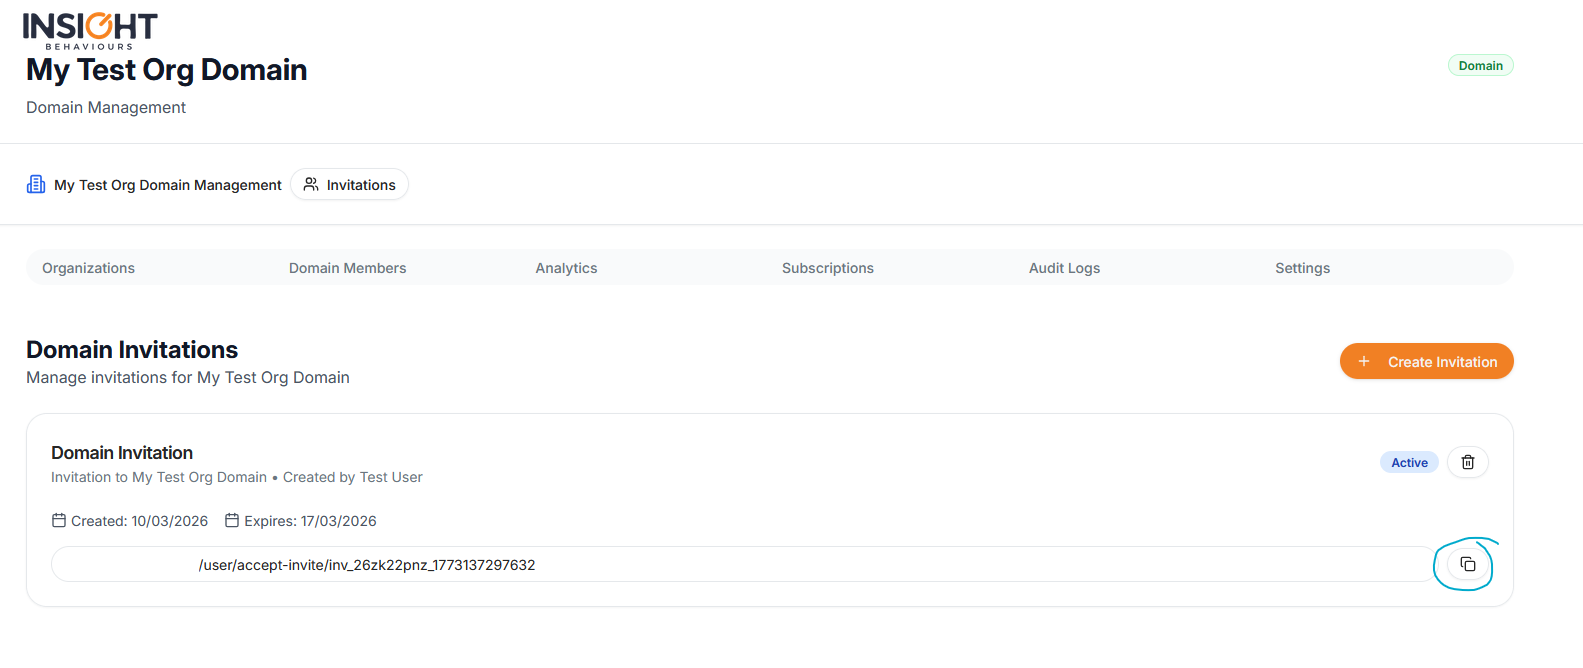Copy the invitation link to clipboard
The height and width of the screenshot is (668, 1583).
[x=1467, y=564]
